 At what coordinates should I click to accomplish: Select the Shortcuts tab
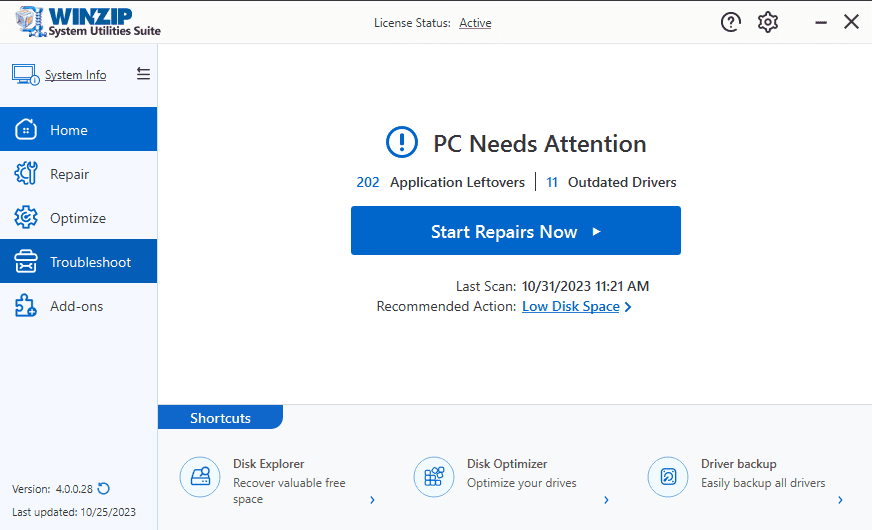(x=220, y=418)
